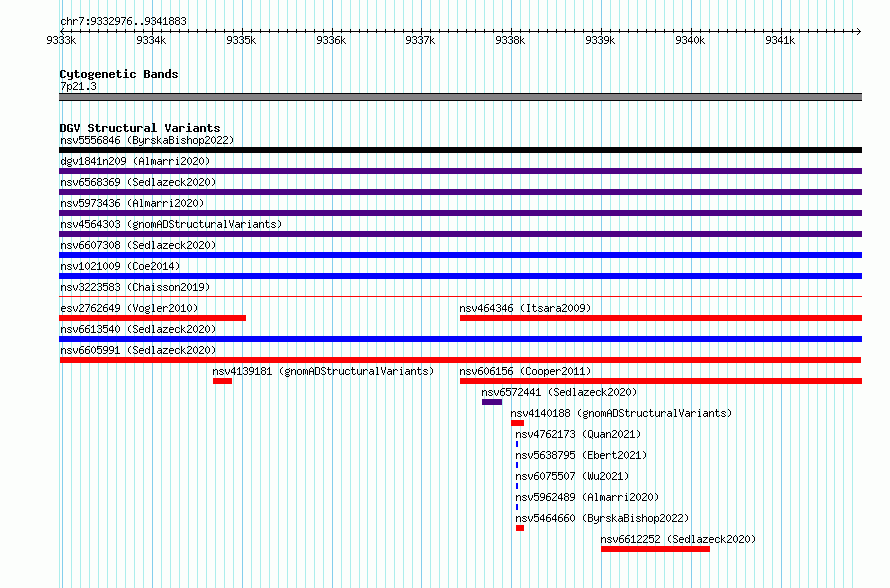
Task: Open esv2762649 (Vogler2010) label
Action: tap(129, 308)
